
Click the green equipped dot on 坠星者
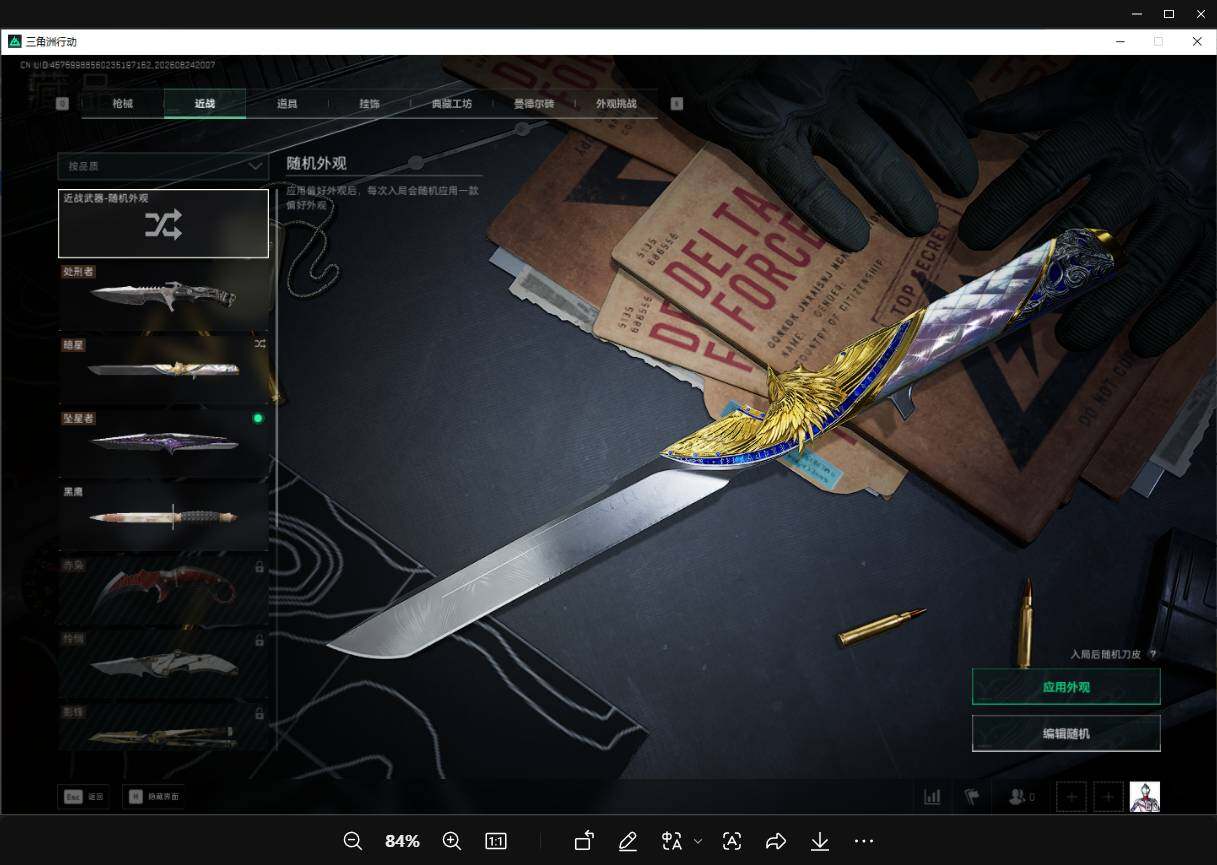[258, 418]
